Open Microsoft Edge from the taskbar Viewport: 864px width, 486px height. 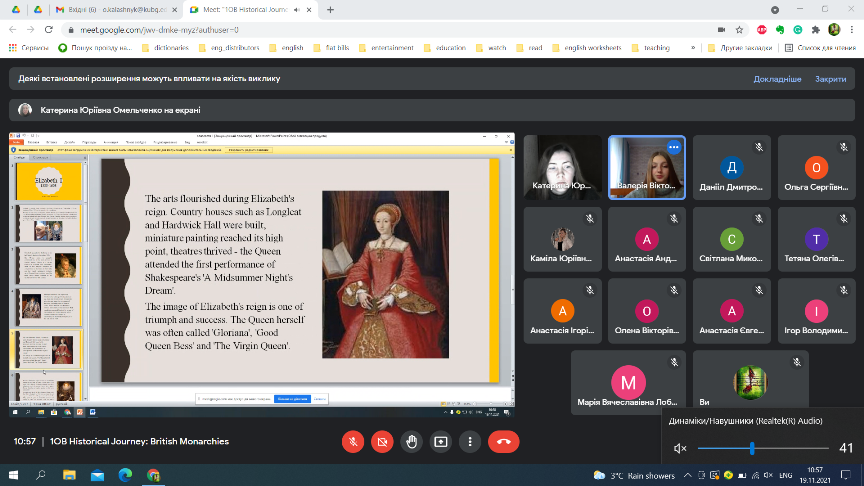125,473
